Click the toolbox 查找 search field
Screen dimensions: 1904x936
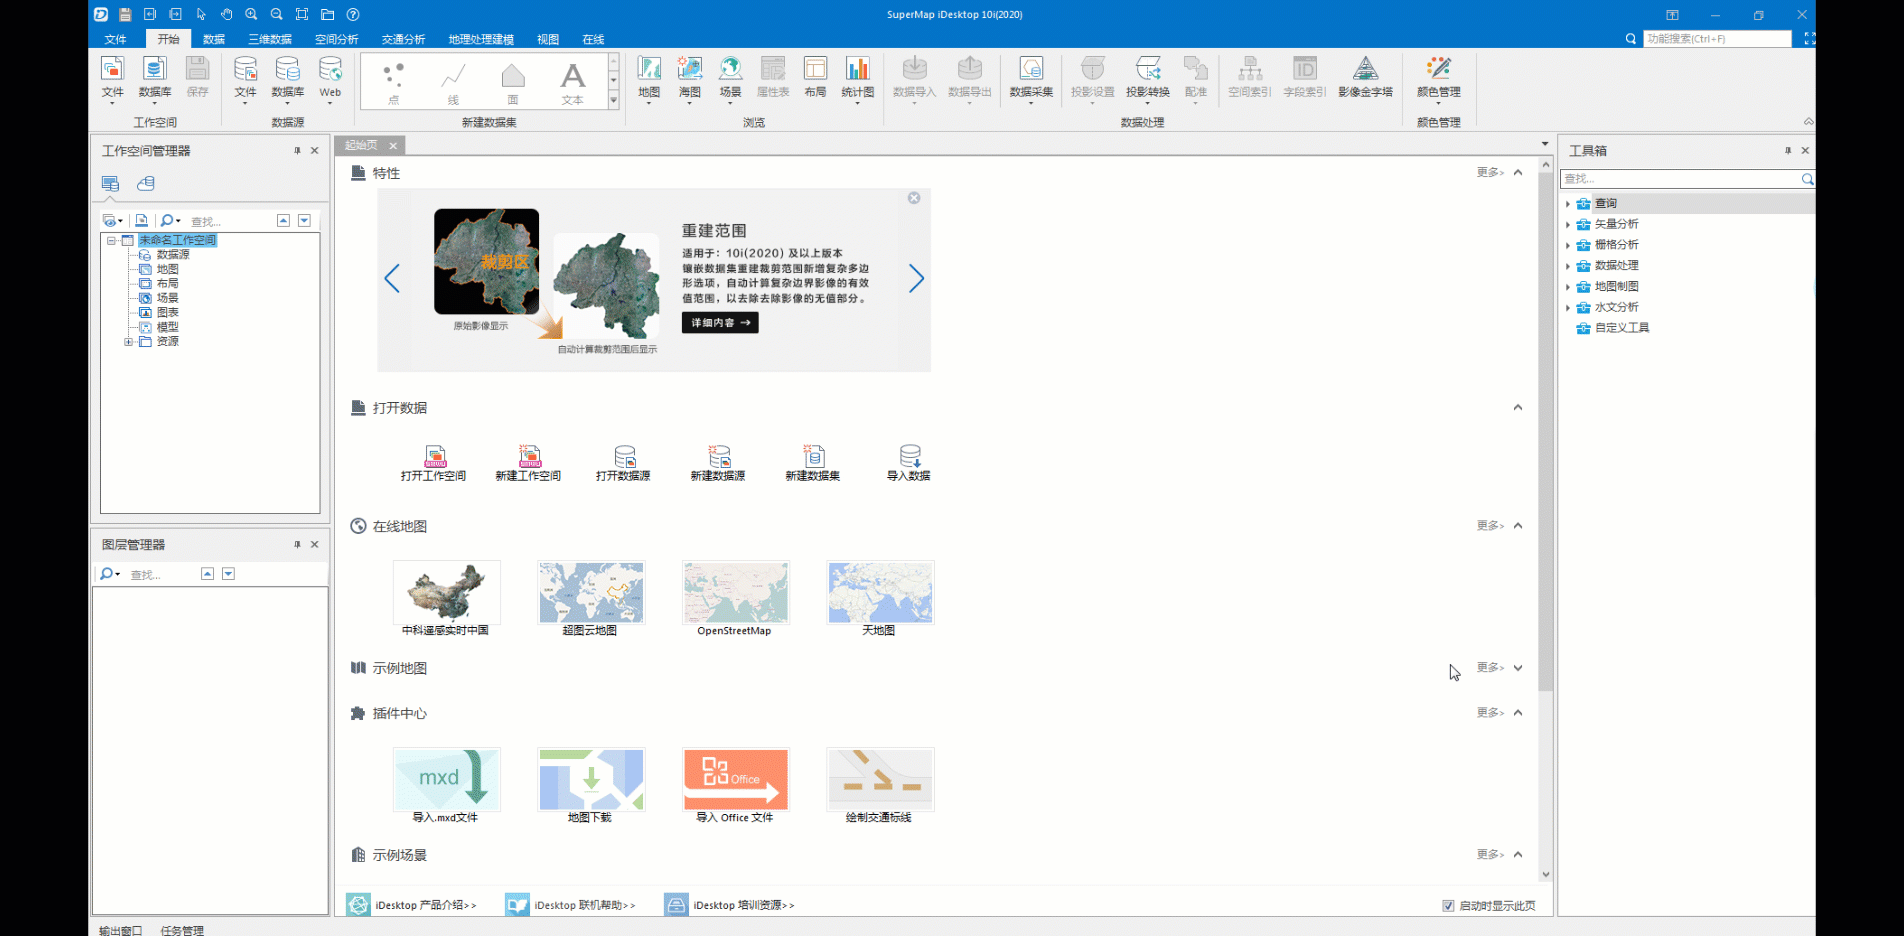point(1680,179)
